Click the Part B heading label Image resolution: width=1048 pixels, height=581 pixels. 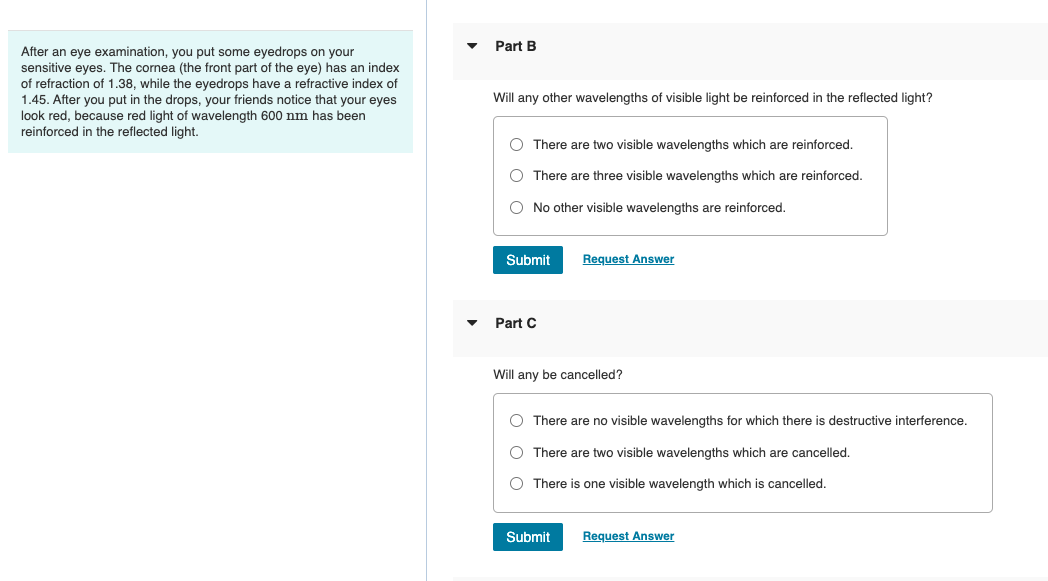[x=516, y=46]
